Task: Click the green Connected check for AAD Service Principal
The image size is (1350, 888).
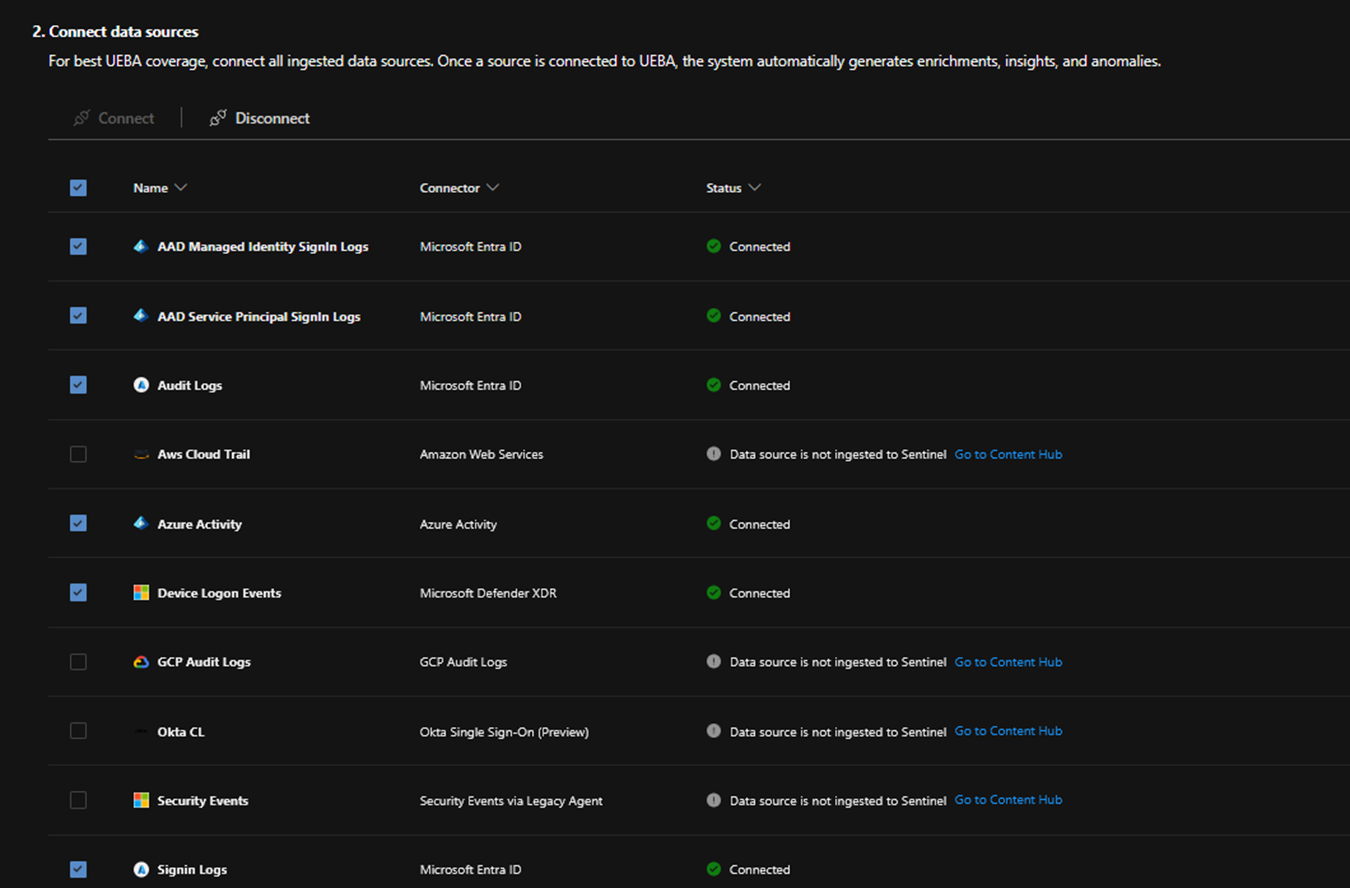Action: (x=714, y=316)
